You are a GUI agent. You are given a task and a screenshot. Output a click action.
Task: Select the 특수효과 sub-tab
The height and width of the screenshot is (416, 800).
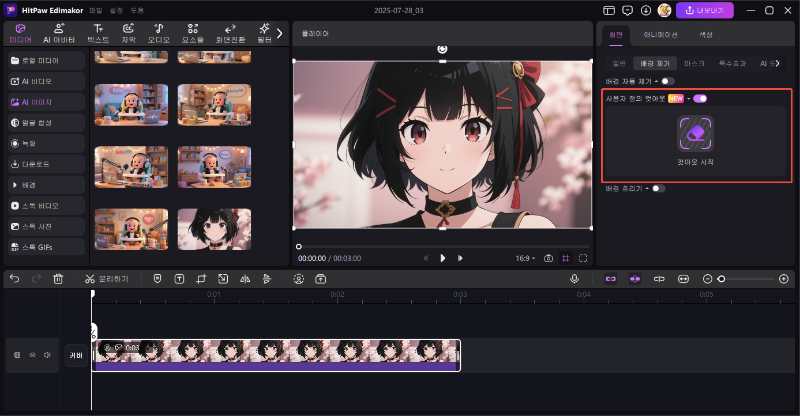(732, 63)
